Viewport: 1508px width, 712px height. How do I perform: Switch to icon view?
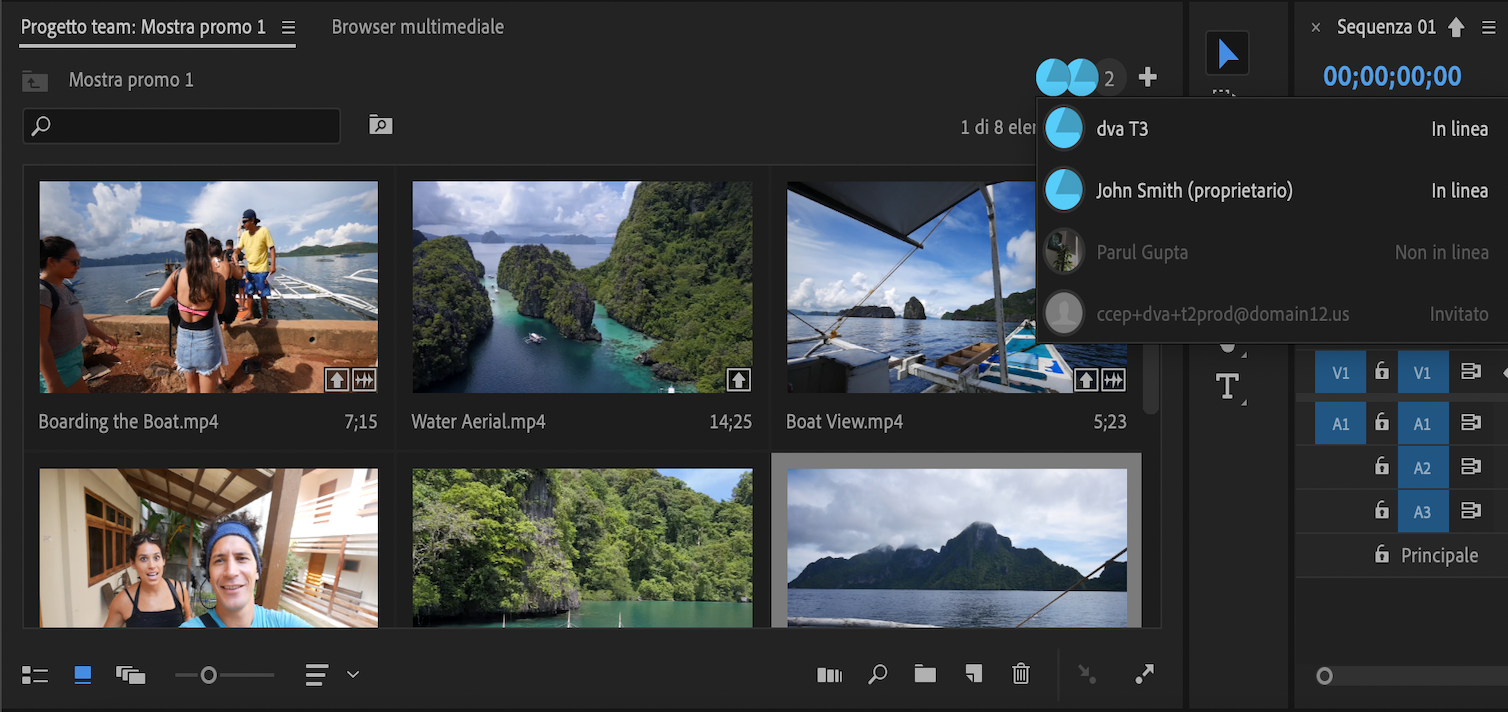(x=83, y=675)
